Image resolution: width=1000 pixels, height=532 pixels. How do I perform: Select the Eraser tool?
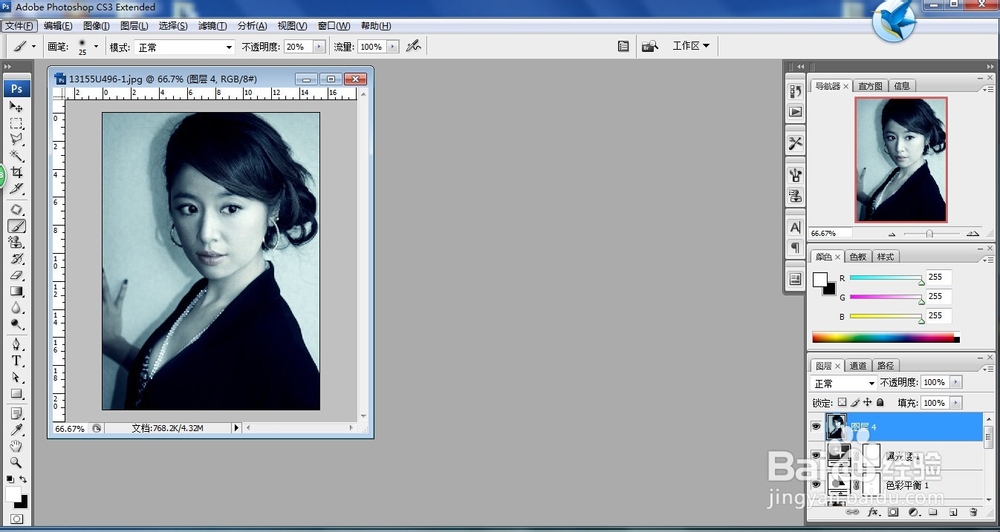(x=16, y=276)
